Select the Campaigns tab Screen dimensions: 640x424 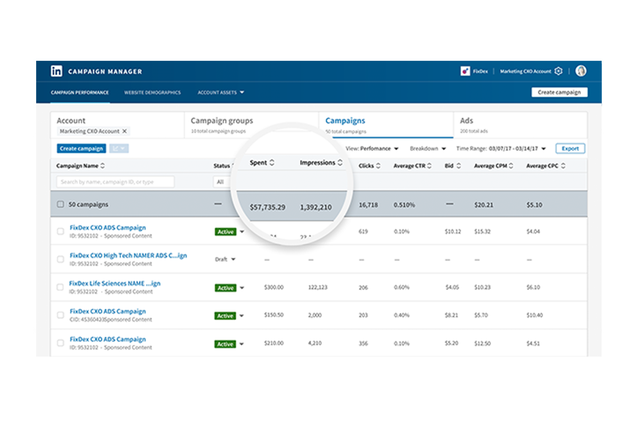[x=386, y=125]
